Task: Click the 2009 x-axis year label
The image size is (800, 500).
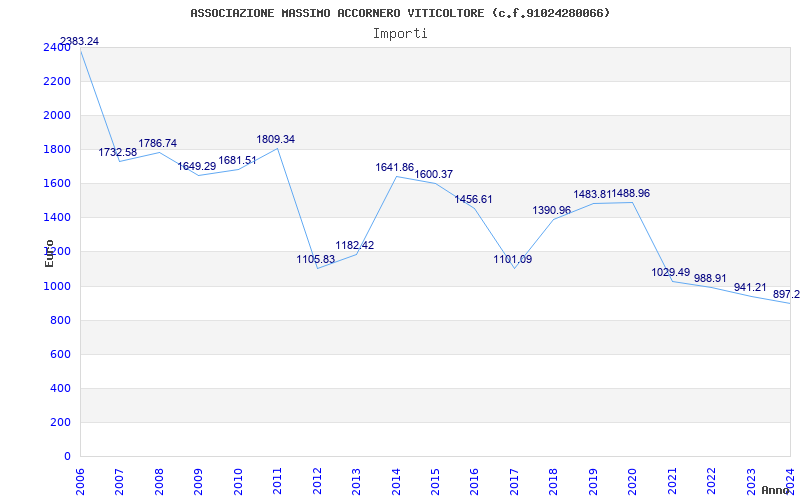Action: (198, 481)
